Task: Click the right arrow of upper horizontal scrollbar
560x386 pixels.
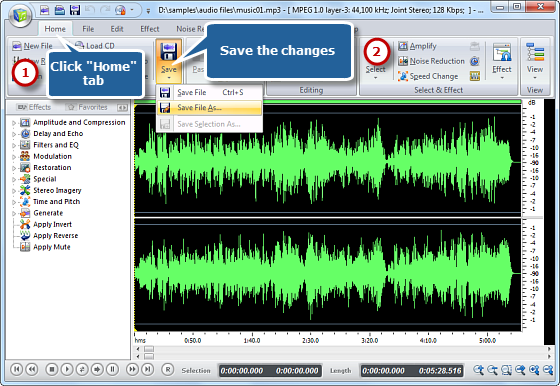Action: pos(549,349)
